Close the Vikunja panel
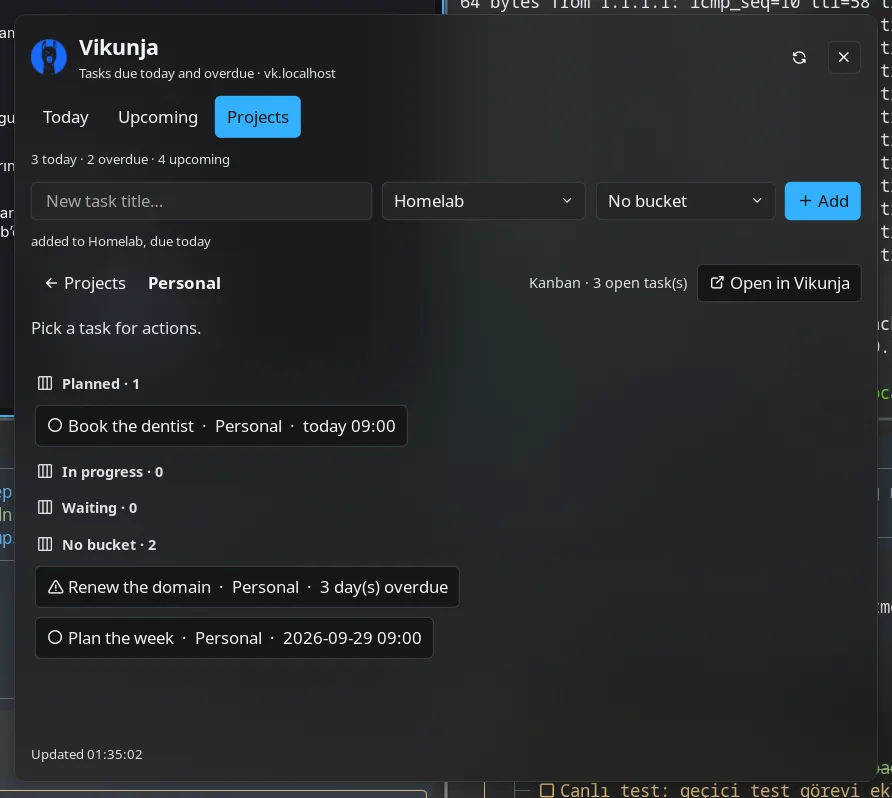892x798 pixels. [x=844, y=57]
